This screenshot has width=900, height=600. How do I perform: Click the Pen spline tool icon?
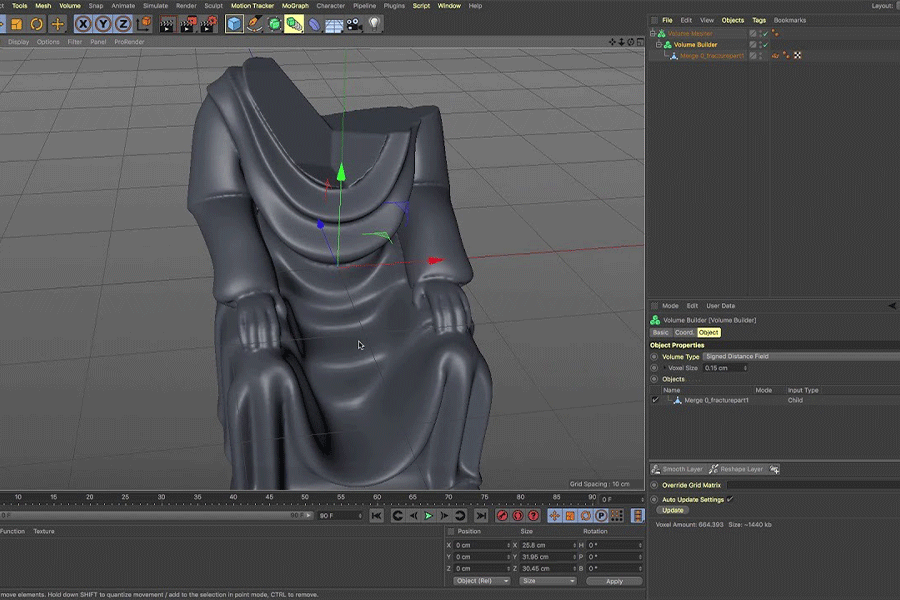click(254, 23)
